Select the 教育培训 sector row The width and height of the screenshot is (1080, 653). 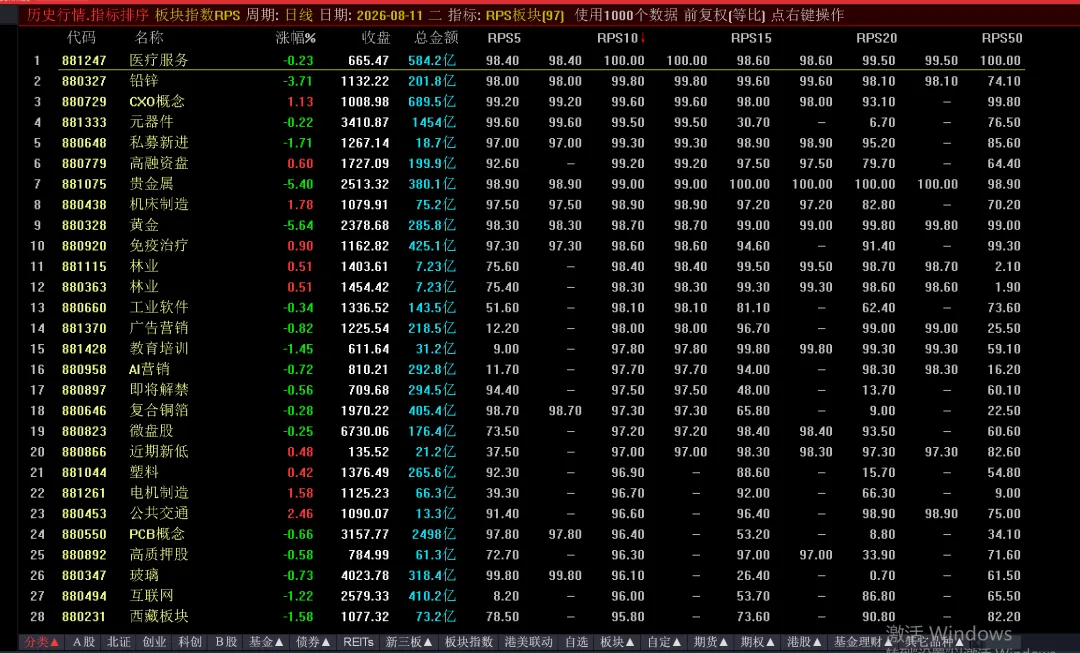click(159, 349)
